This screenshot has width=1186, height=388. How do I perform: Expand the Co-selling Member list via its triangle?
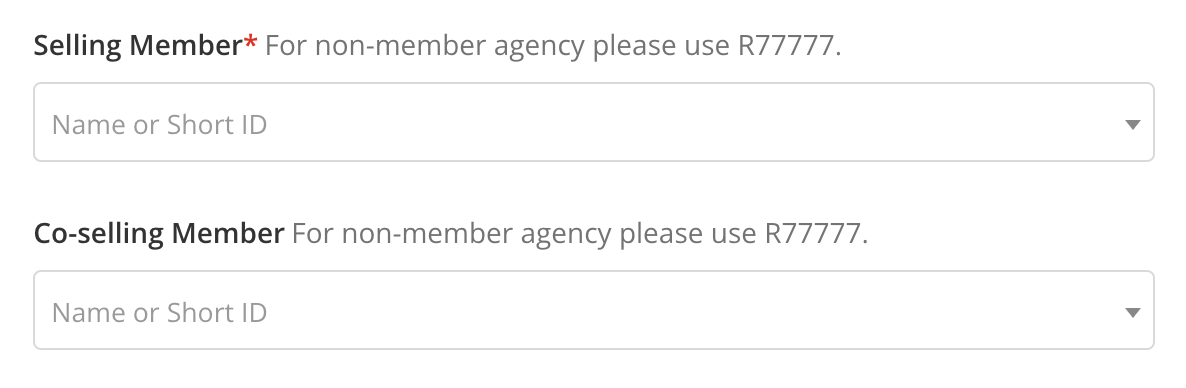1132,312
